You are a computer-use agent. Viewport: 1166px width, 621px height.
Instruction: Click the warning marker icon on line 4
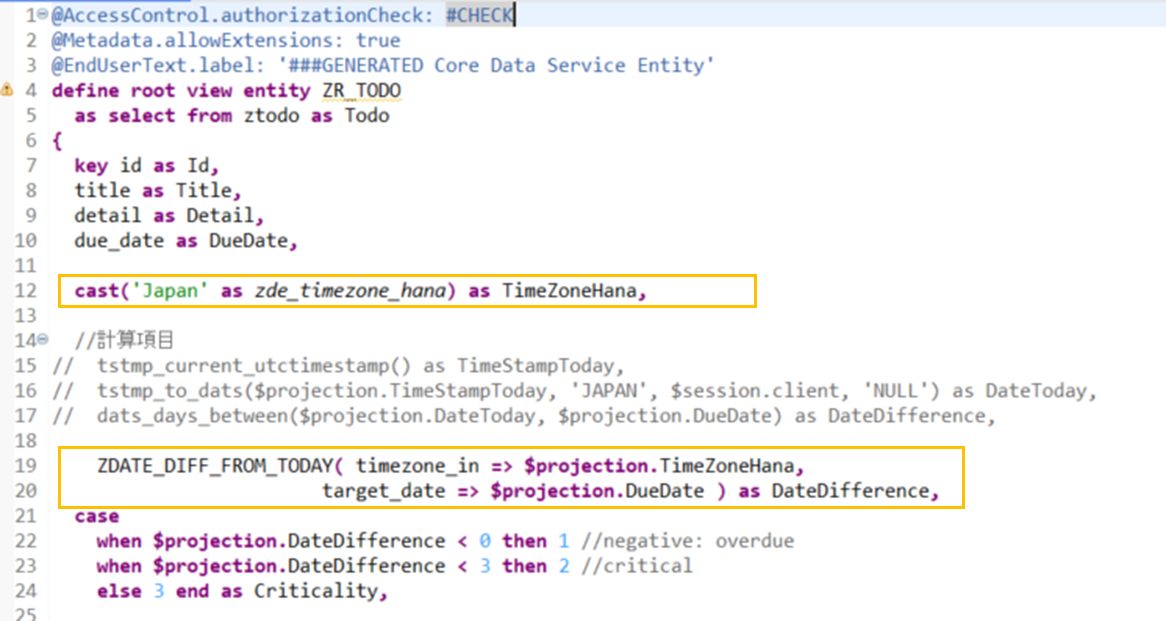(x=7, y=90)
